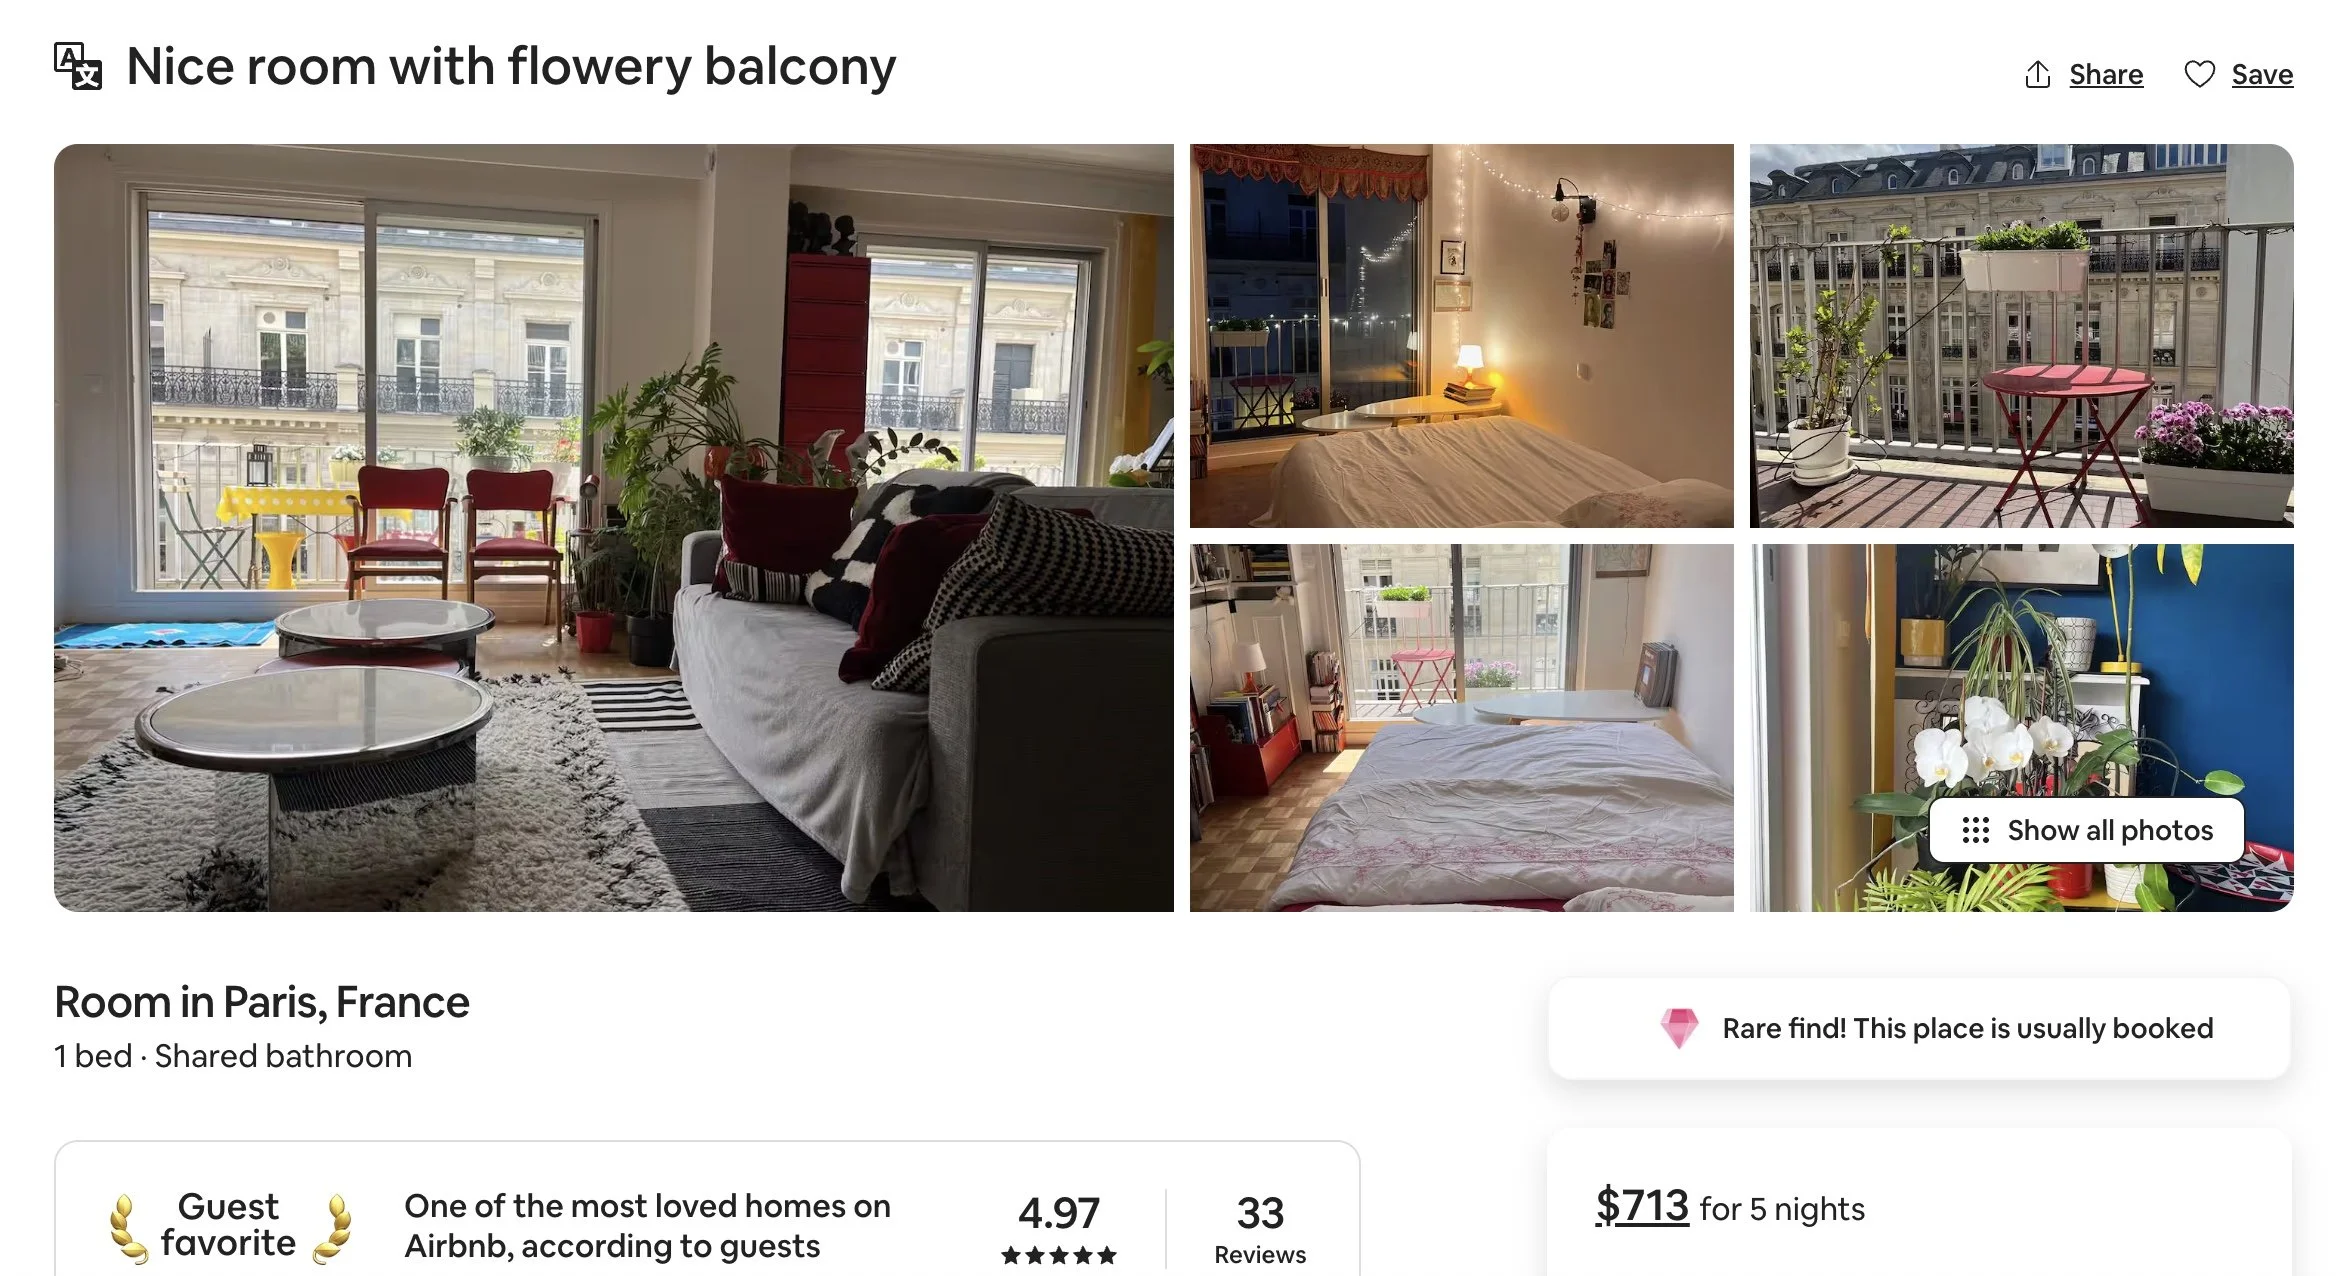Open the main living room photo
Image resolution: width=2352 pixels, height=1276 pixels.
[x=614, y=527]
